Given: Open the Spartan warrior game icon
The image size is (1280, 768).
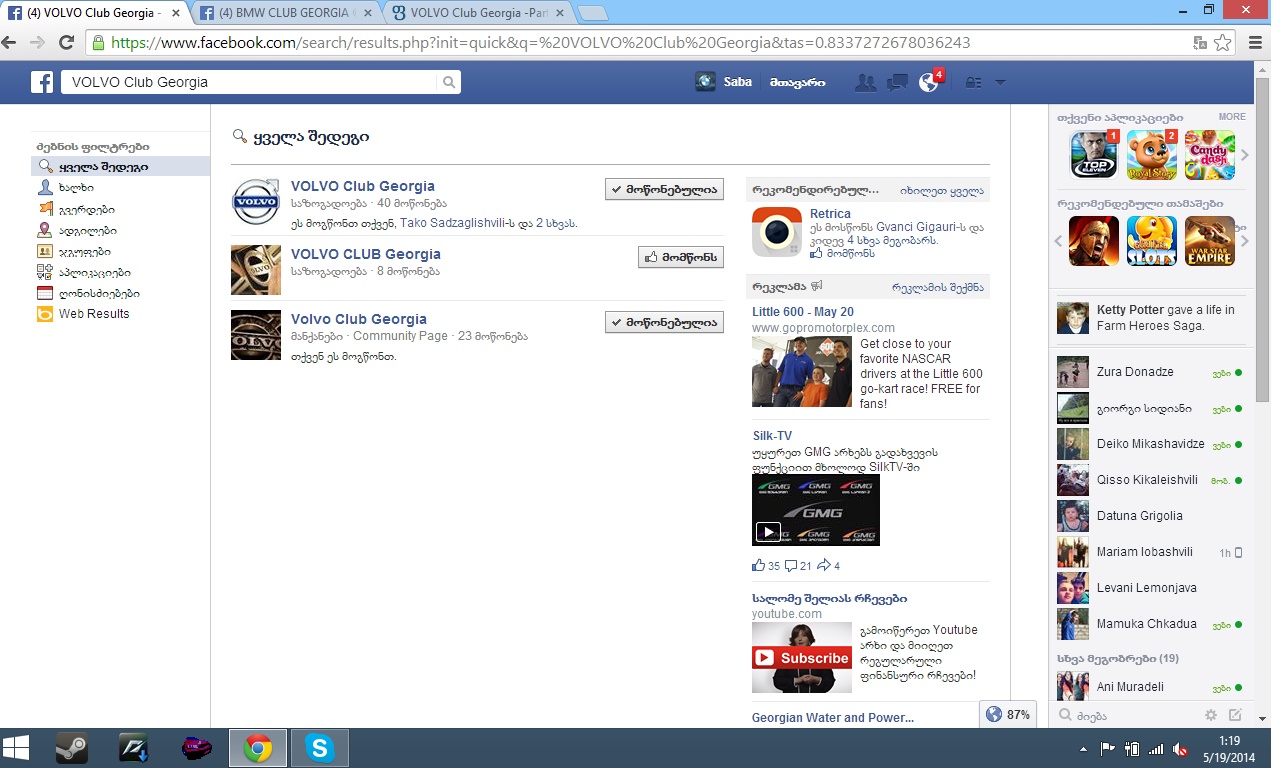Looking at the screenshot, I should pyautogui.click(x=1093, y=241).
